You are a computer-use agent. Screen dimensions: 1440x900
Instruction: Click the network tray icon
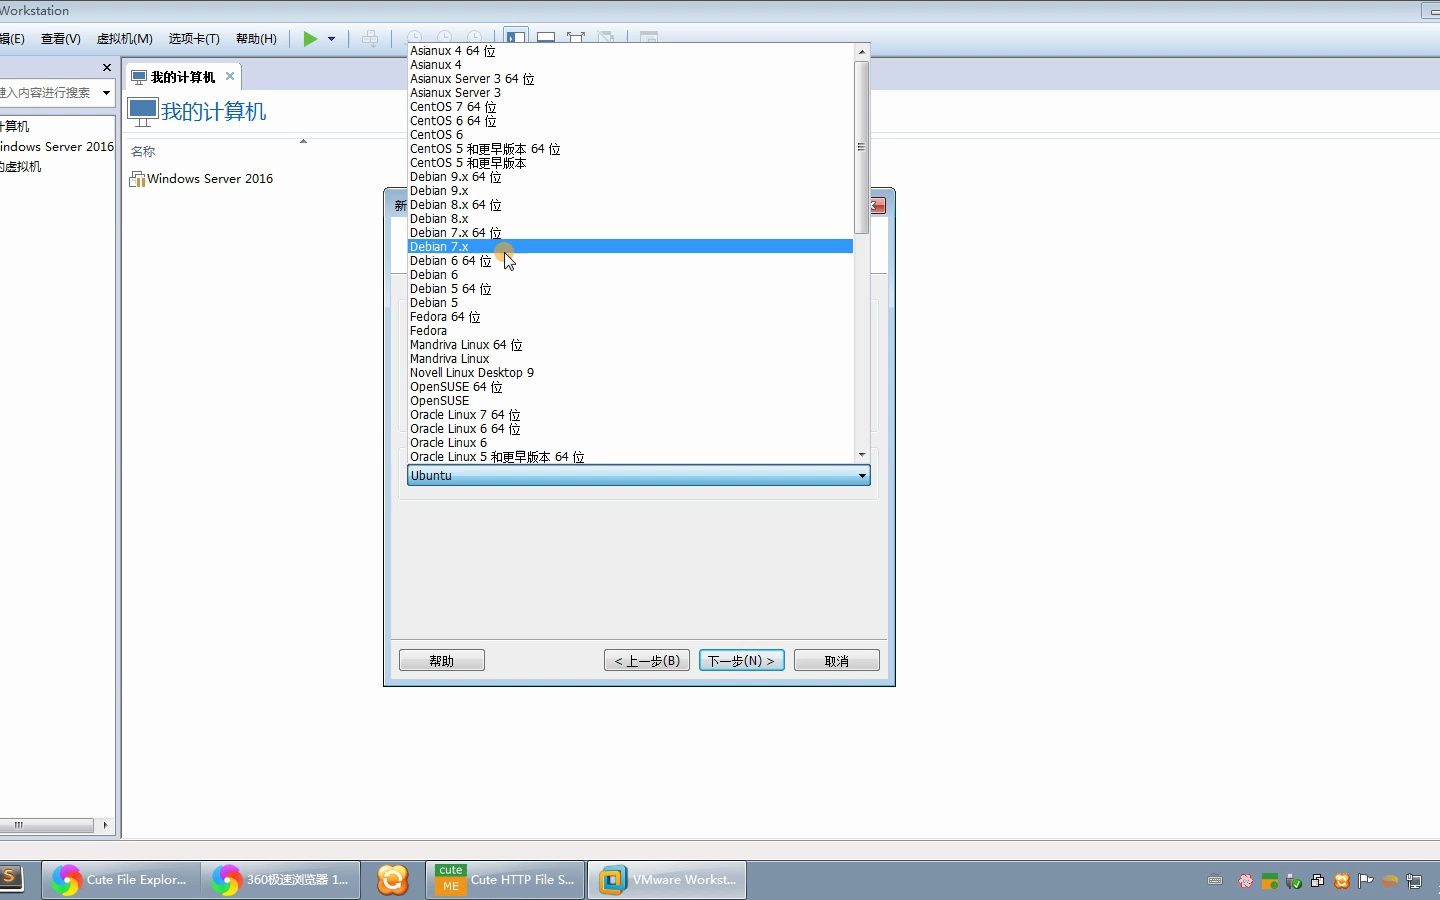pos(1414,881)
